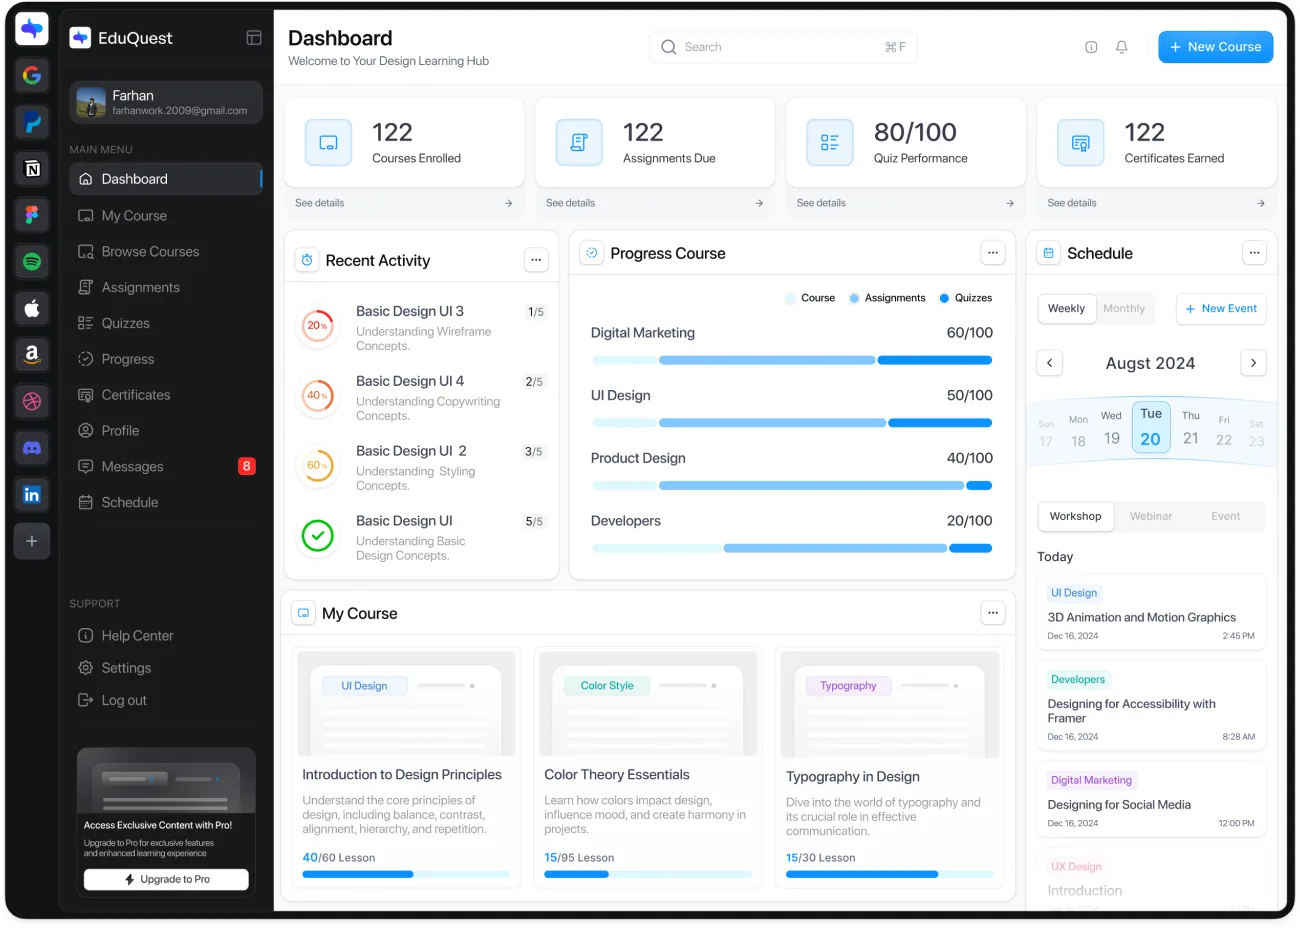The image size is (1300, 928).
Task: Open the Help Center link
Action: [137, 636]
